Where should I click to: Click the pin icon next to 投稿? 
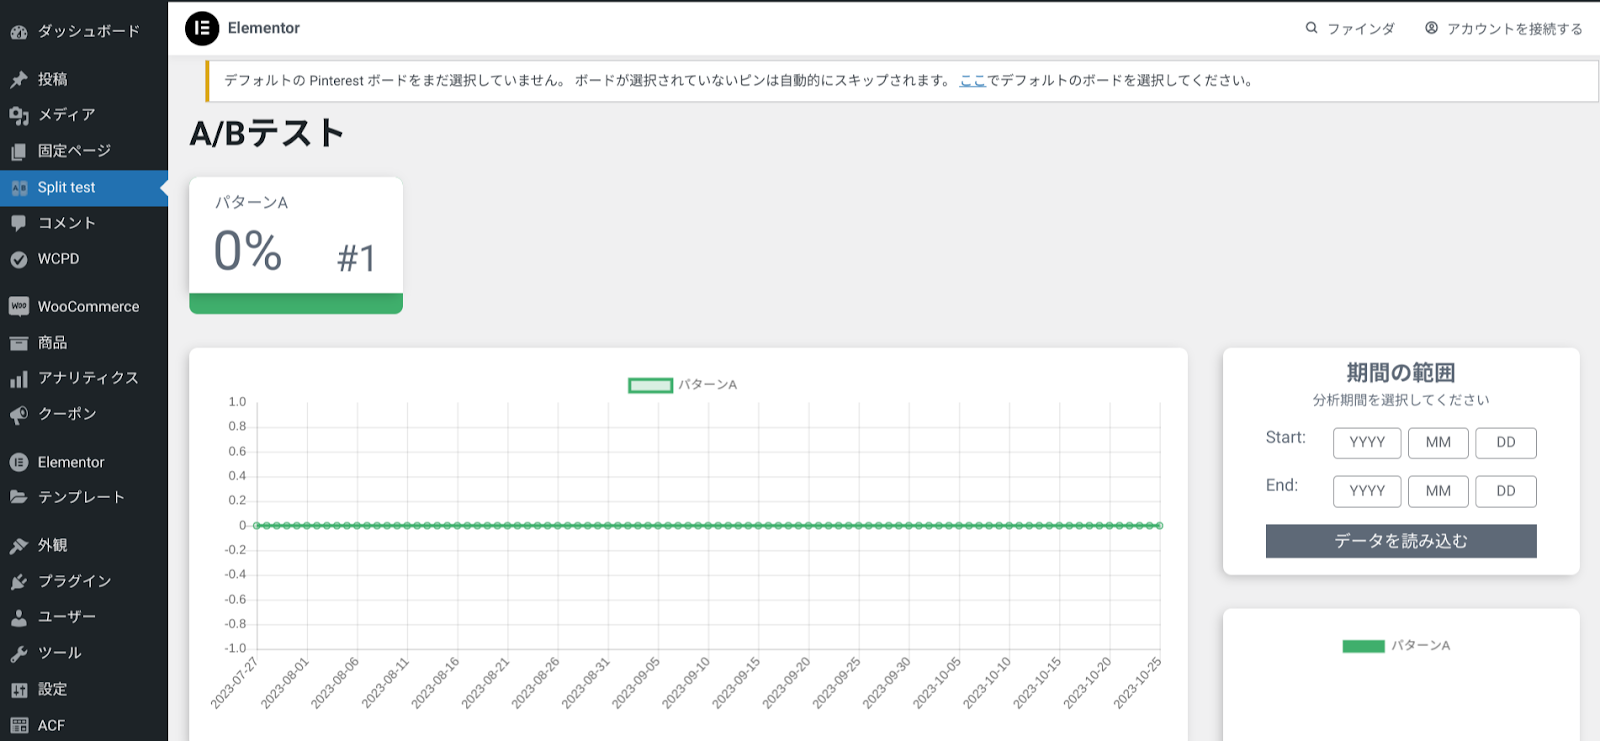19,80
